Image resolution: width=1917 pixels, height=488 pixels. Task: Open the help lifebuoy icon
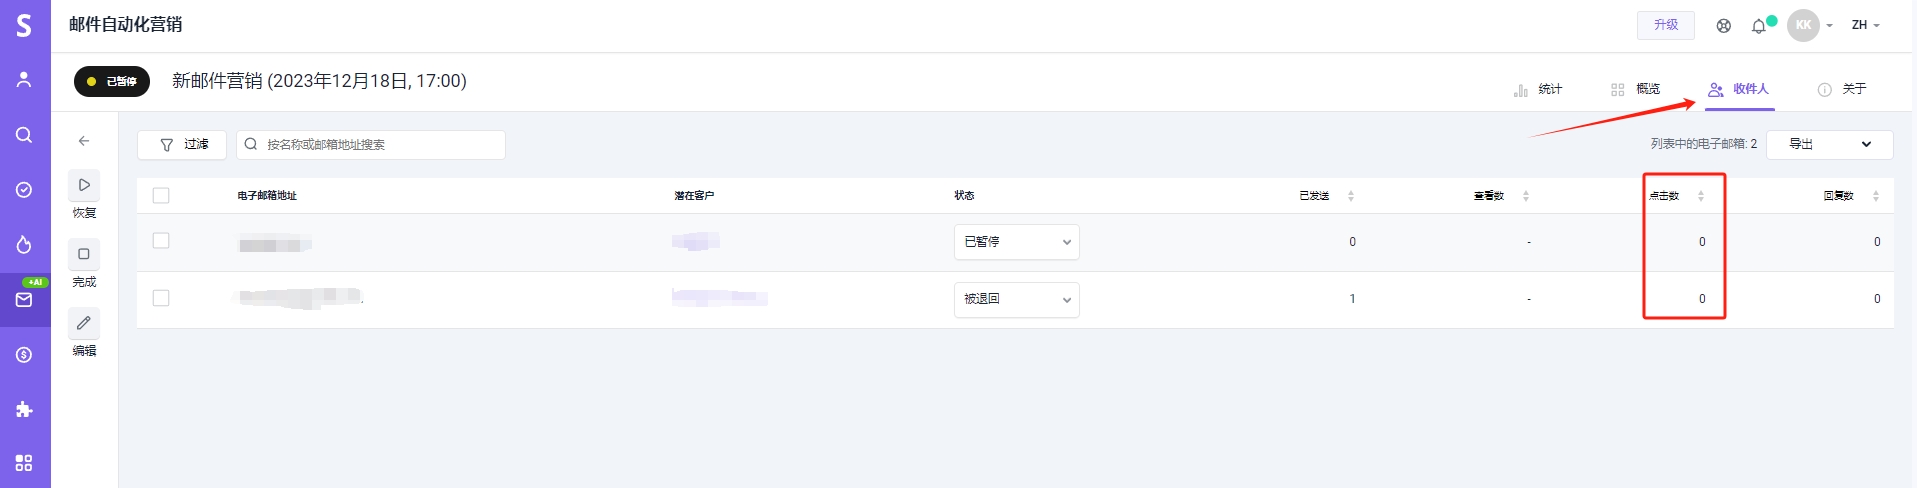[1724, 26]
